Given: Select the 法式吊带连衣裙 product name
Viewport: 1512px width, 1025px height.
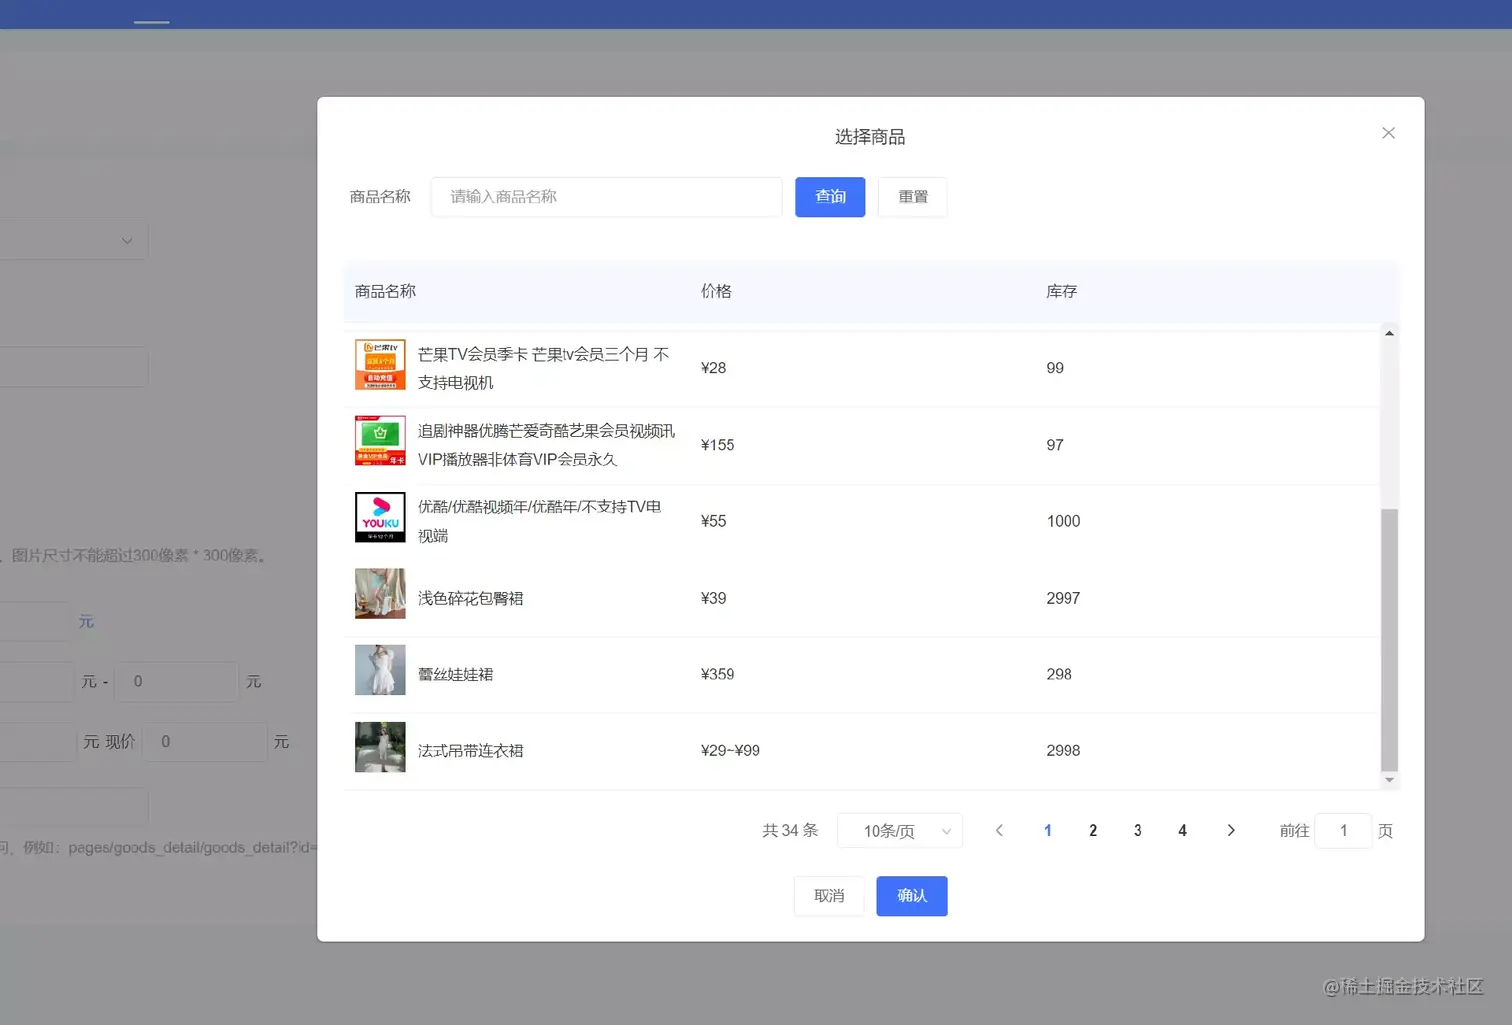Looking at the screenshot, I should pyautogui.click(x=471, y=750).
